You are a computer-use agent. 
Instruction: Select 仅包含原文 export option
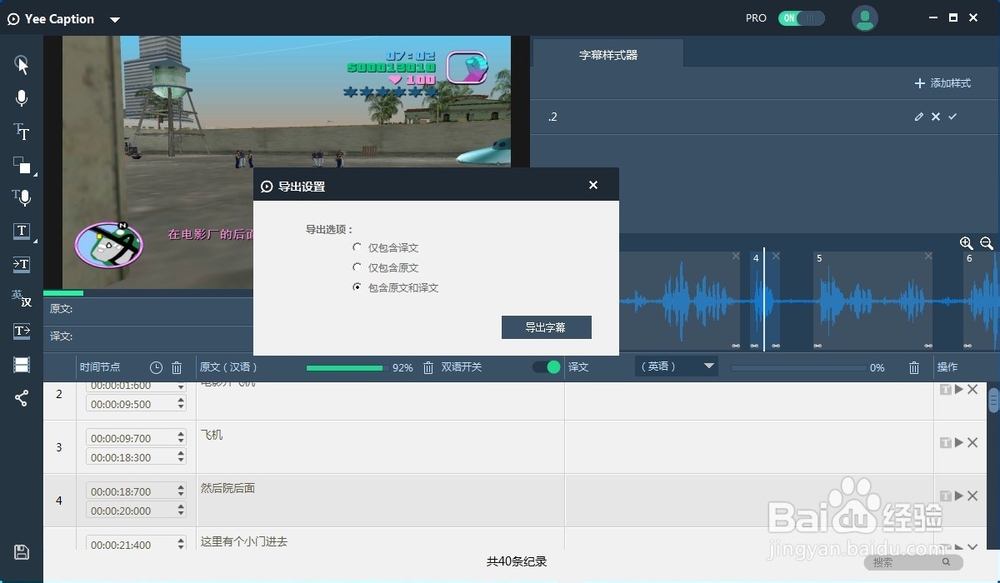[357, 267]
